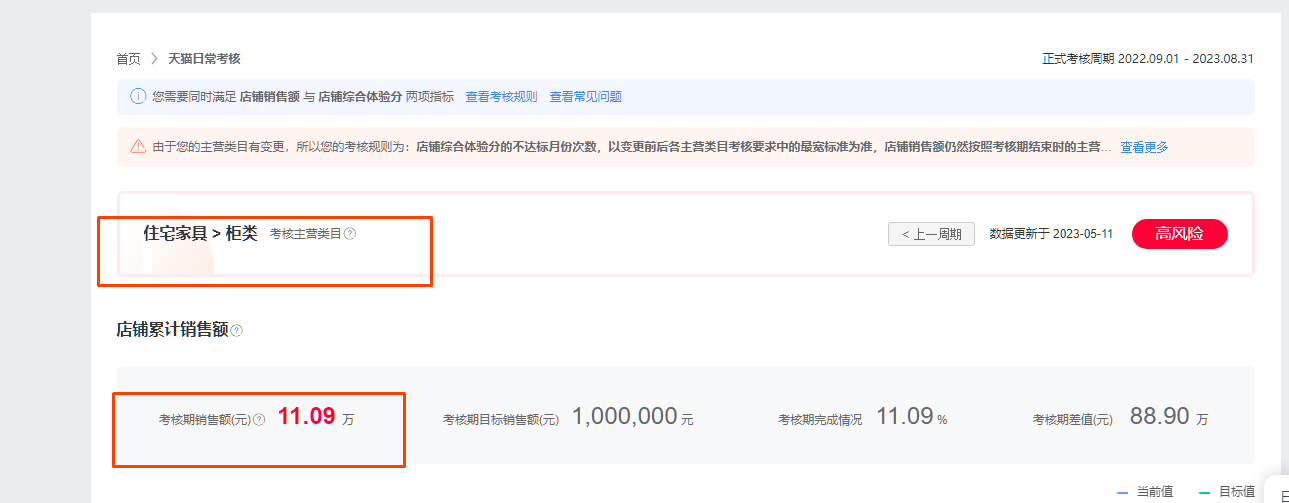Screen dimensions: 1289x503
Task: Go to 首页 breadcrumb link
Action: [129, 59]
